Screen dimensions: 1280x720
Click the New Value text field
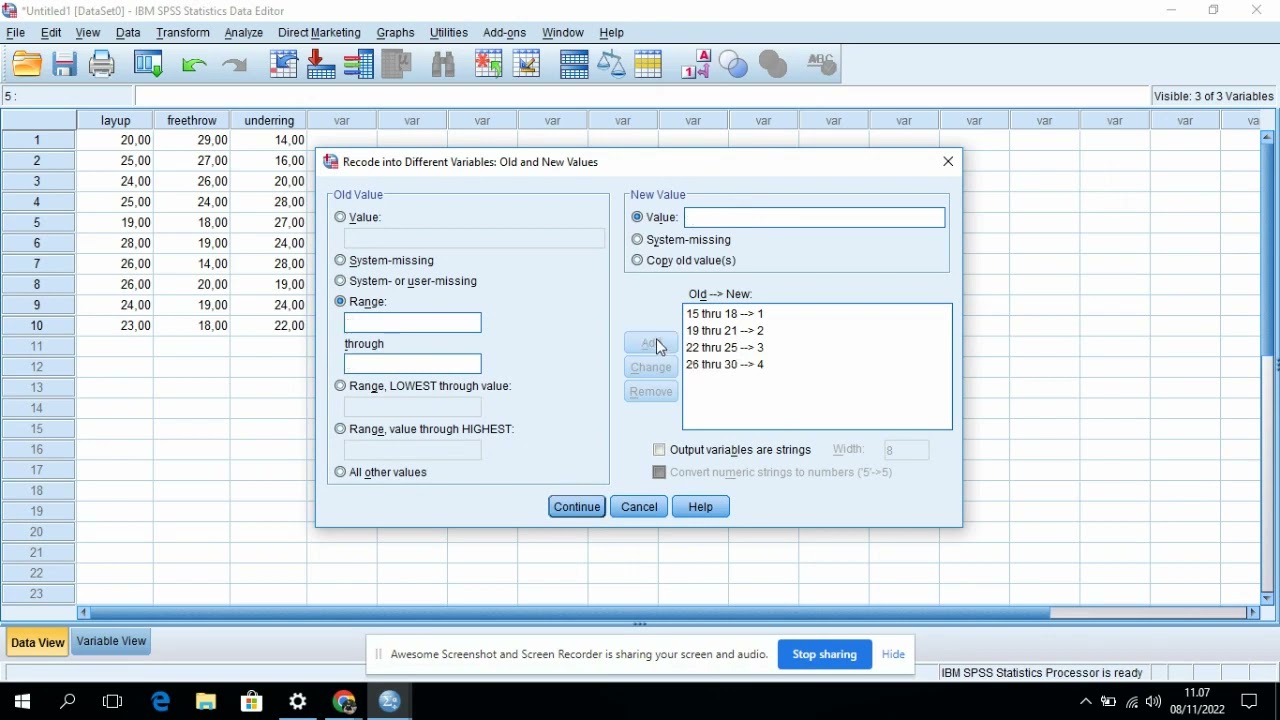815,217
